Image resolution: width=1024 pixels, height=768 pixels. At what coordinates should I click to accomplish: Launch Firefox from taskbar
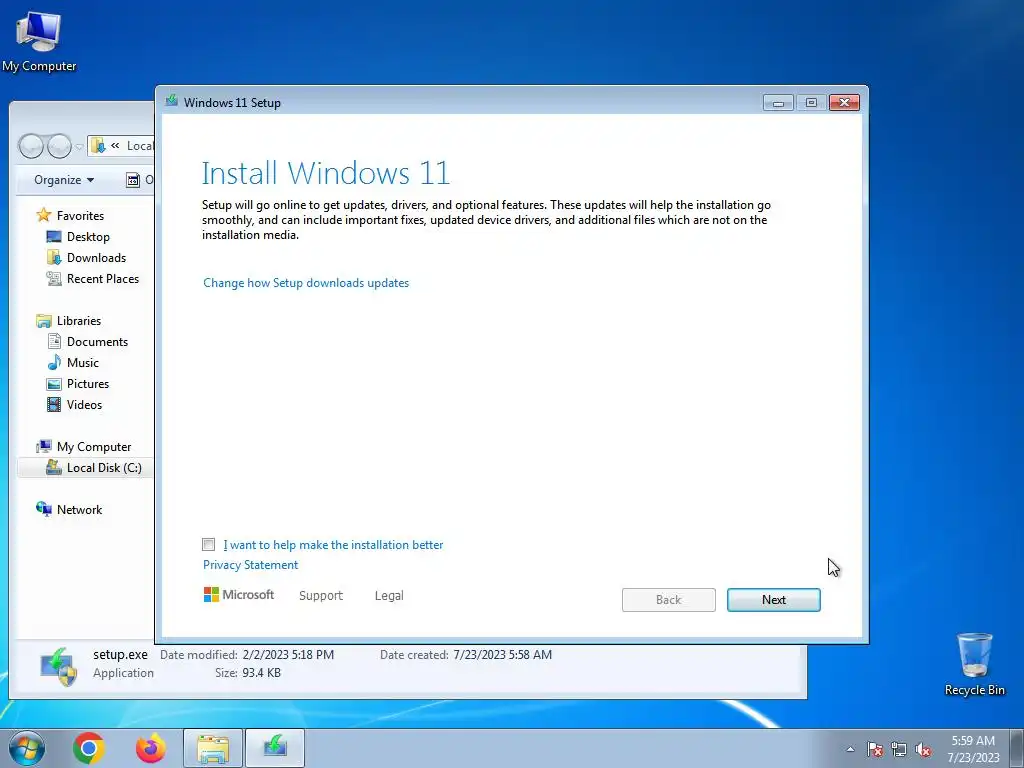150,748
